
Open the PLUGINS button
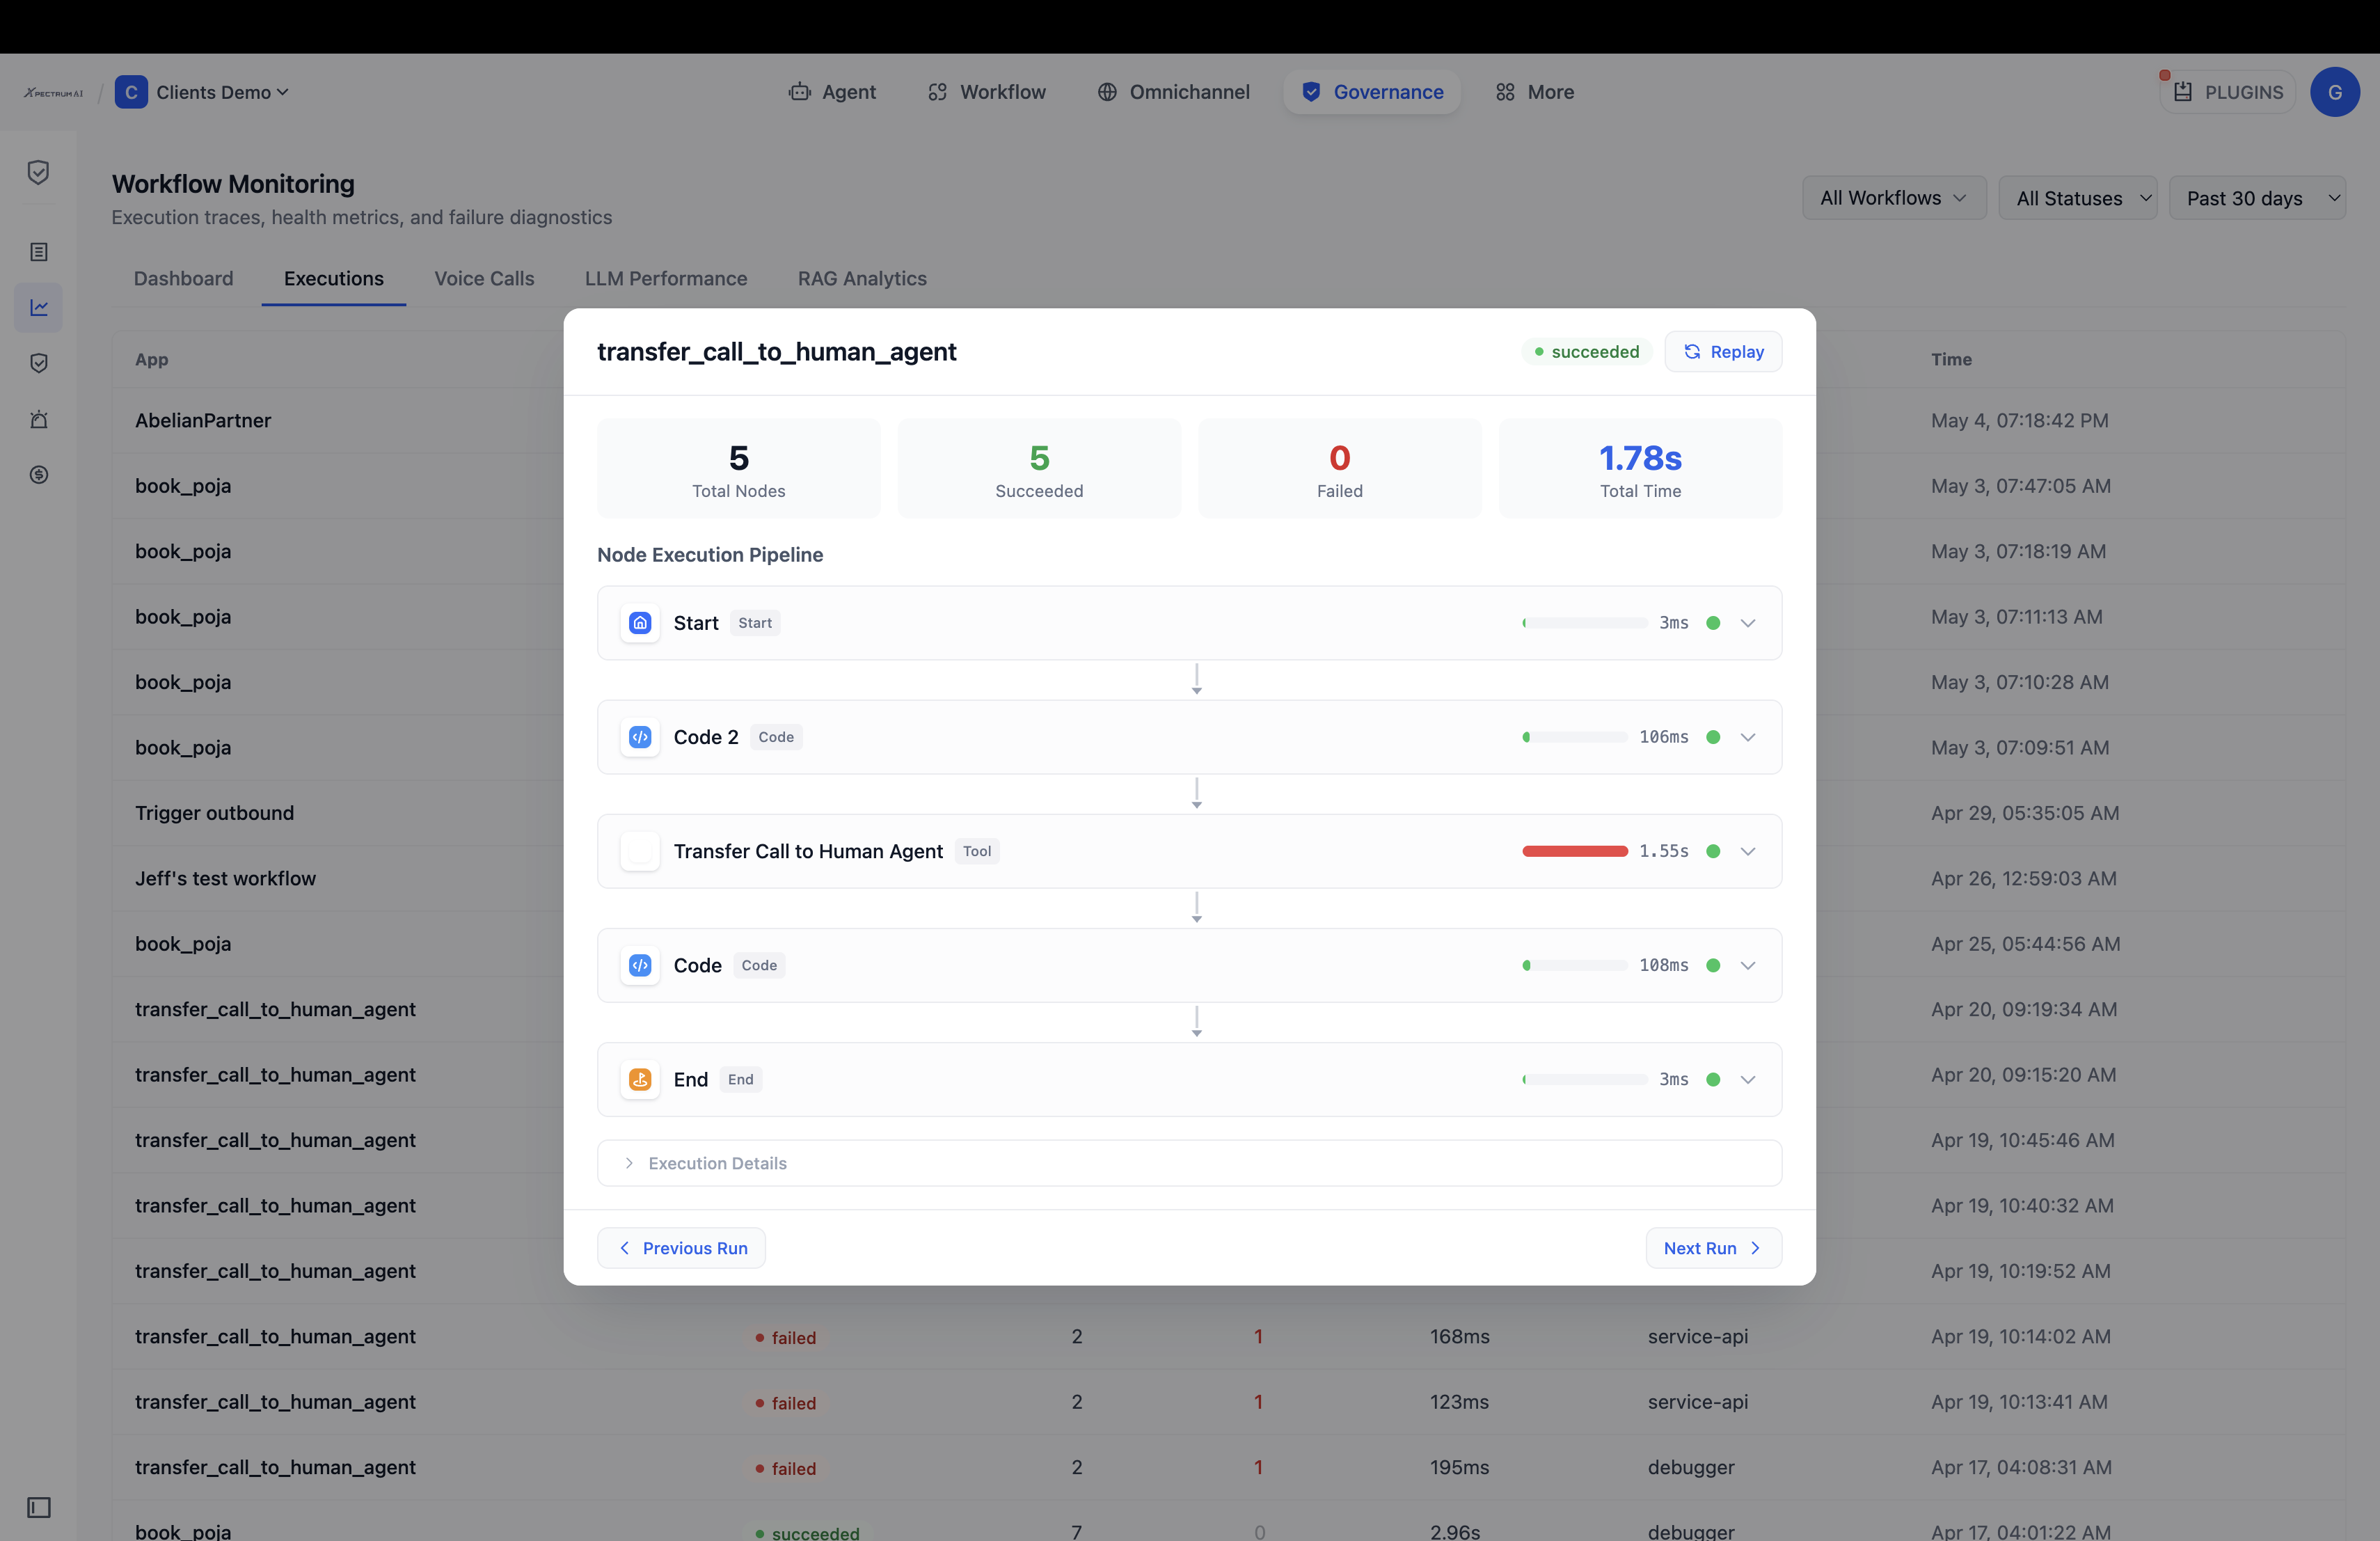click(x=2227, y=92)
